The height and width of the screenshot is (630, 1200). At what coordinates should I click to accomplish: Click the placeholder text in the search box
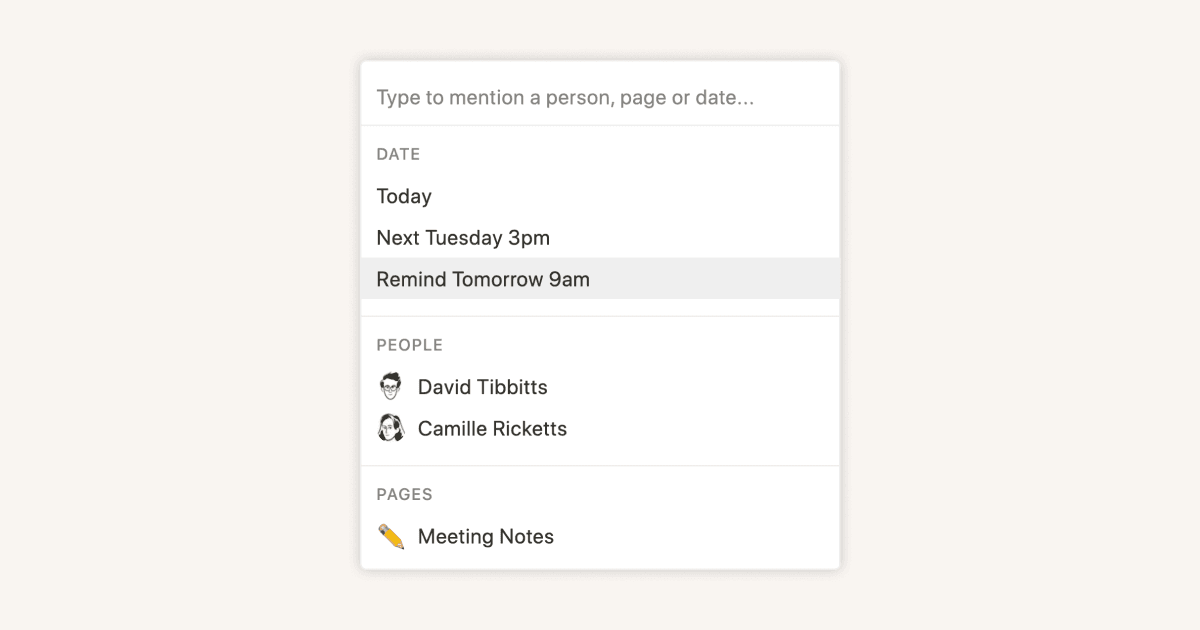click(x=566, y=97)
